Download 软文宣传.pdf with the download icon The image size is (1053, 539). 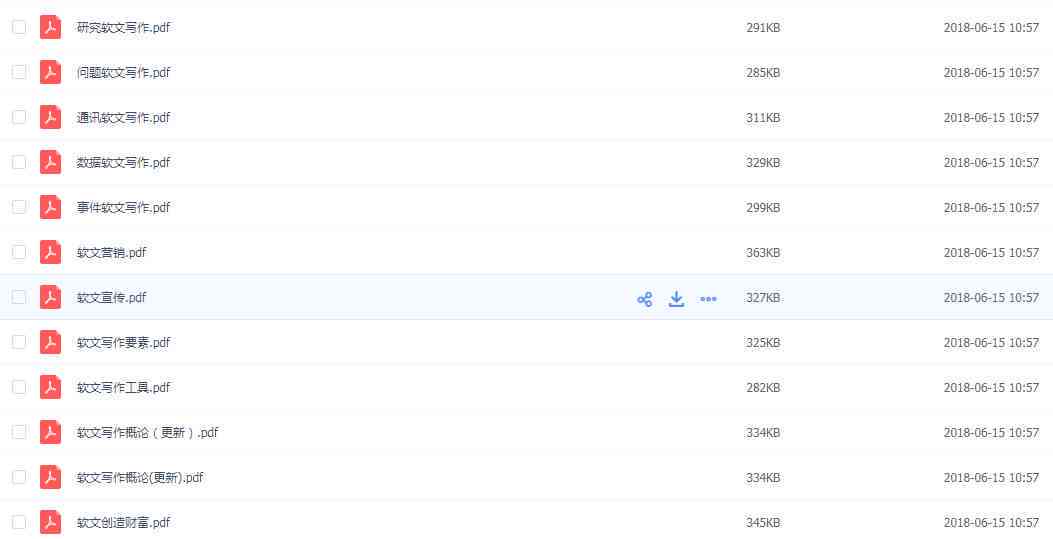676,299
